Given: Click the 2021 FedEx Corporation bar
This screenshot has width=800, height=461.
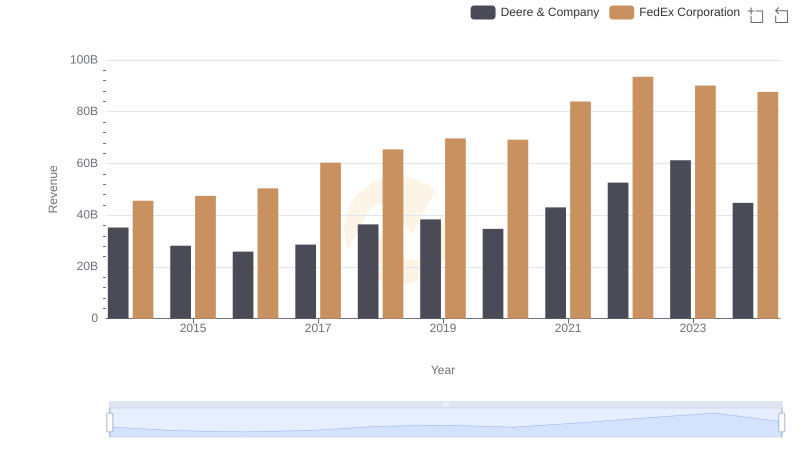Looking at the screenshot, I should [581, 210].
